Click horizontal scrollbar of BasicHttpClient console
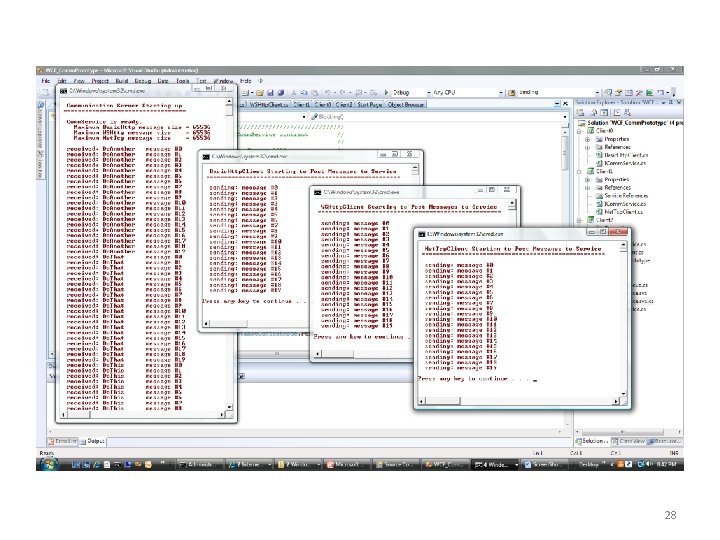720x540 pixels. [x=255, y=324]
